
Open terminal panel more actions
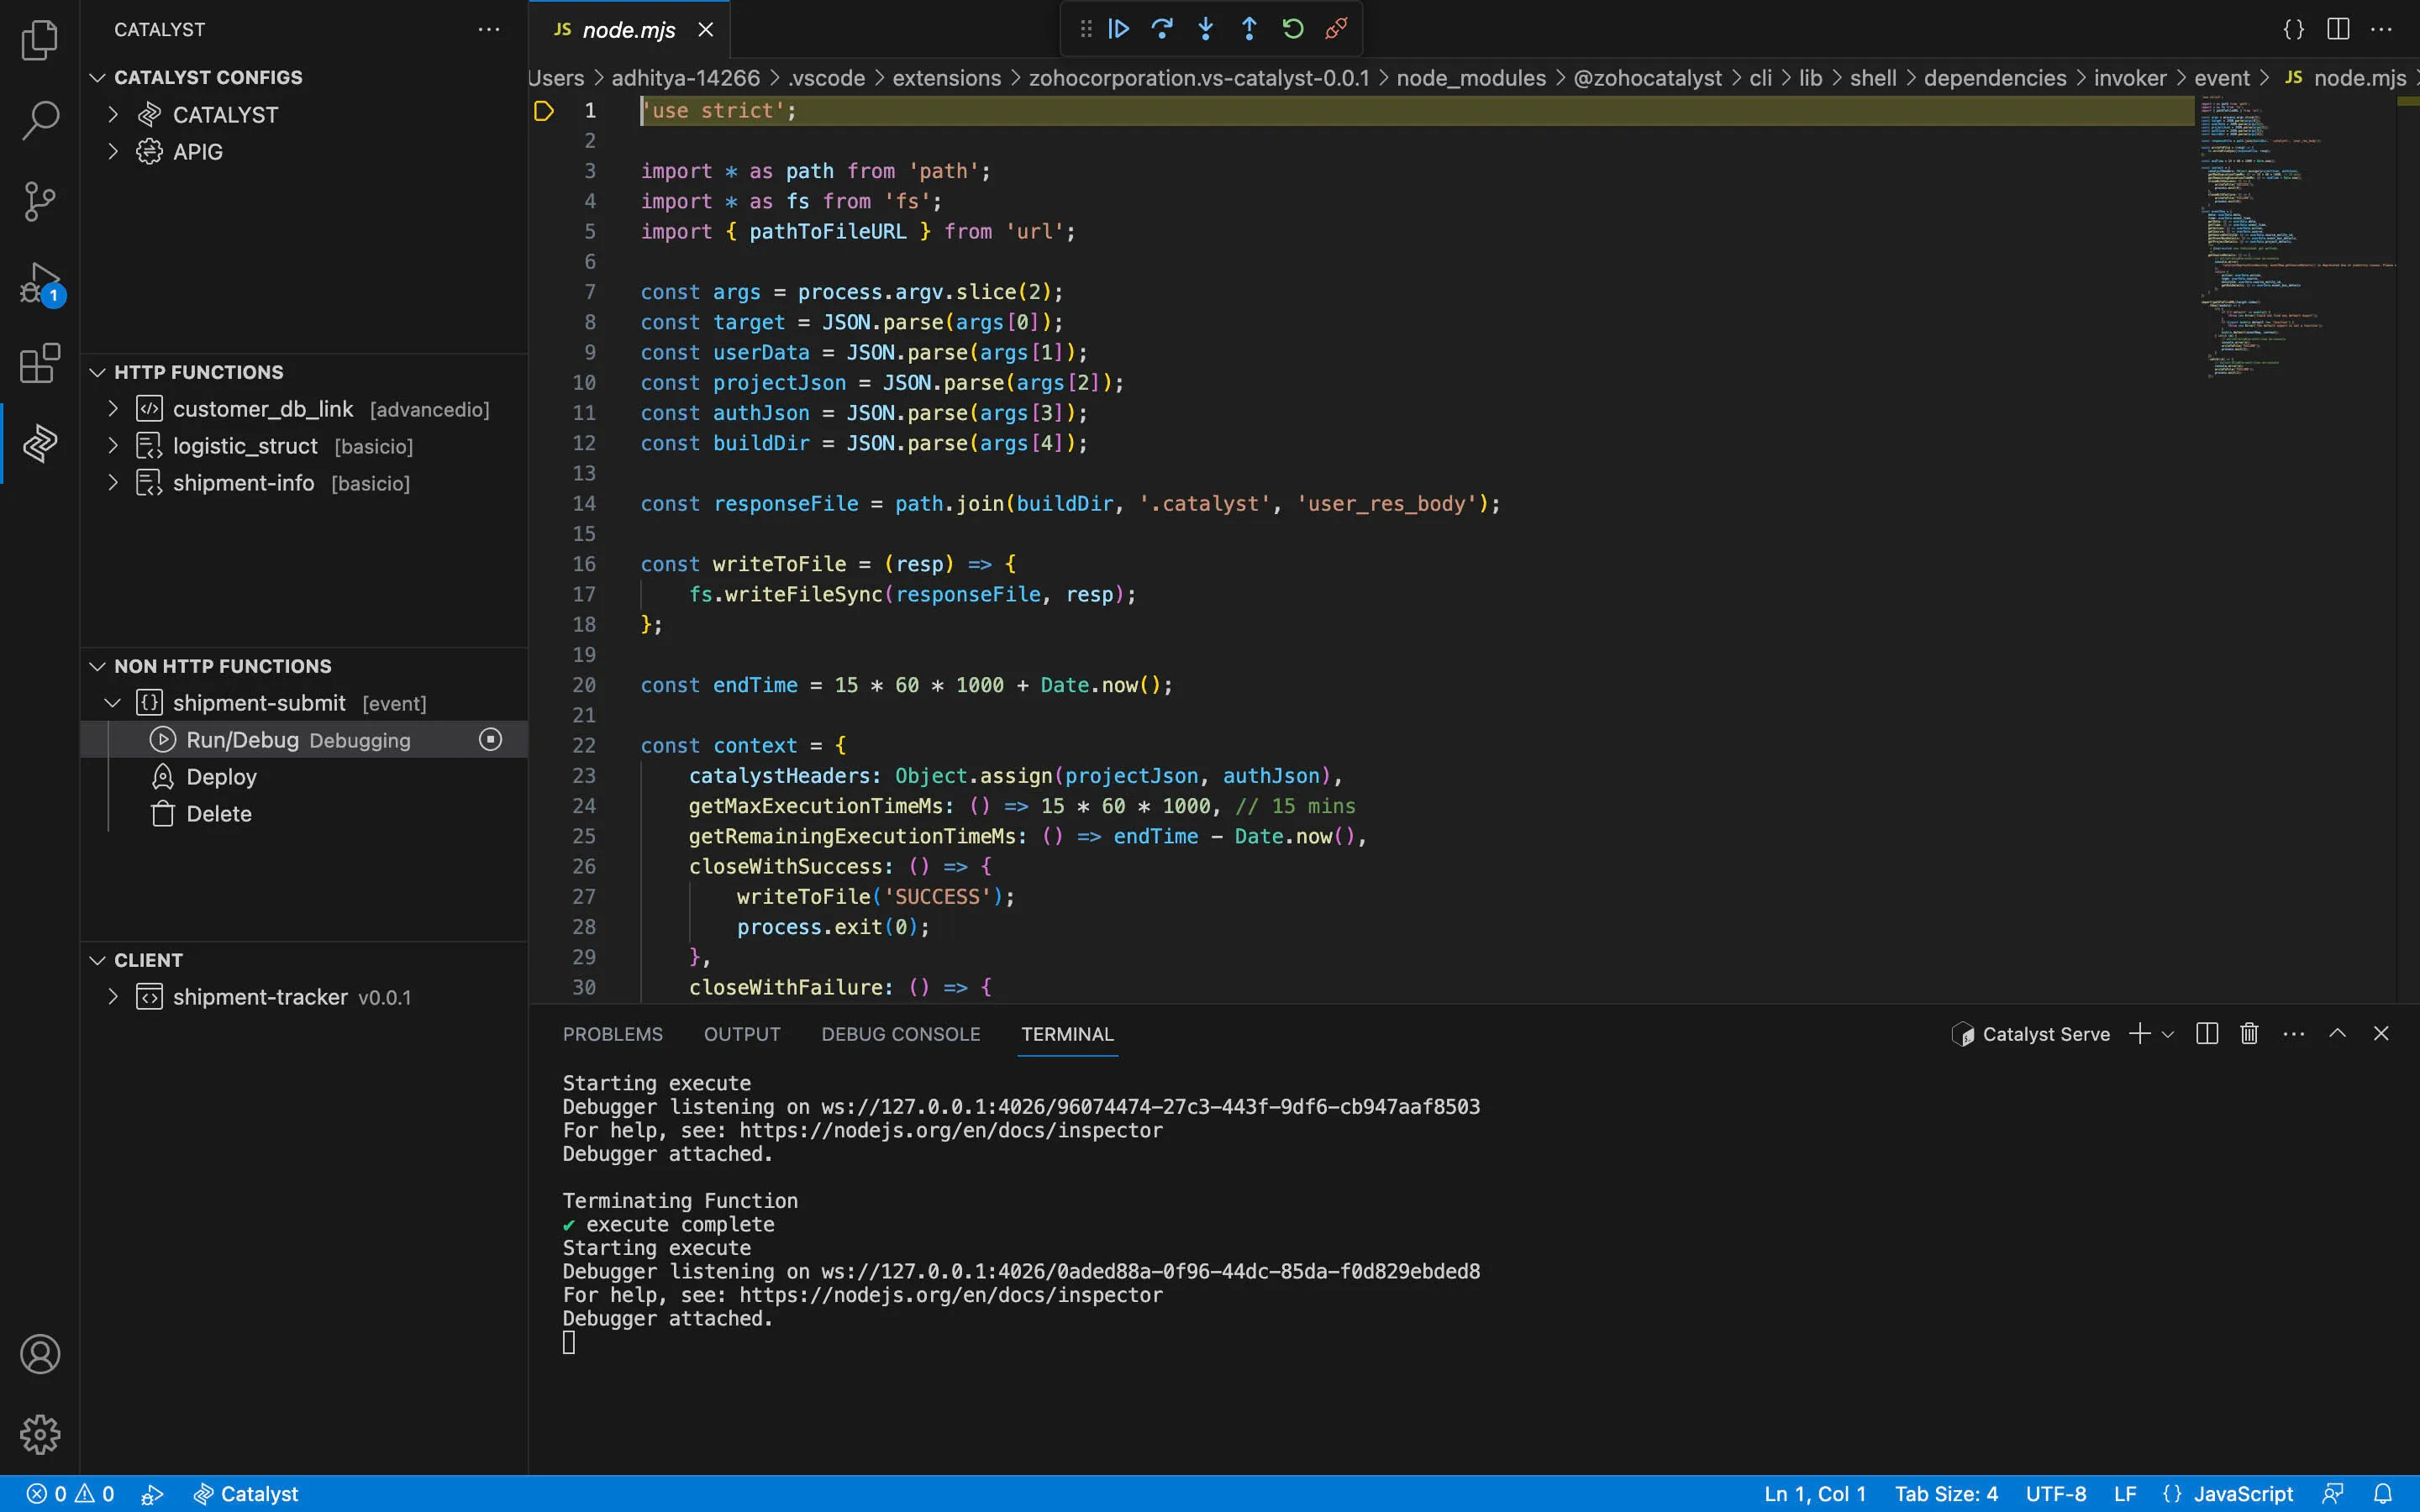point(2294,1033)
